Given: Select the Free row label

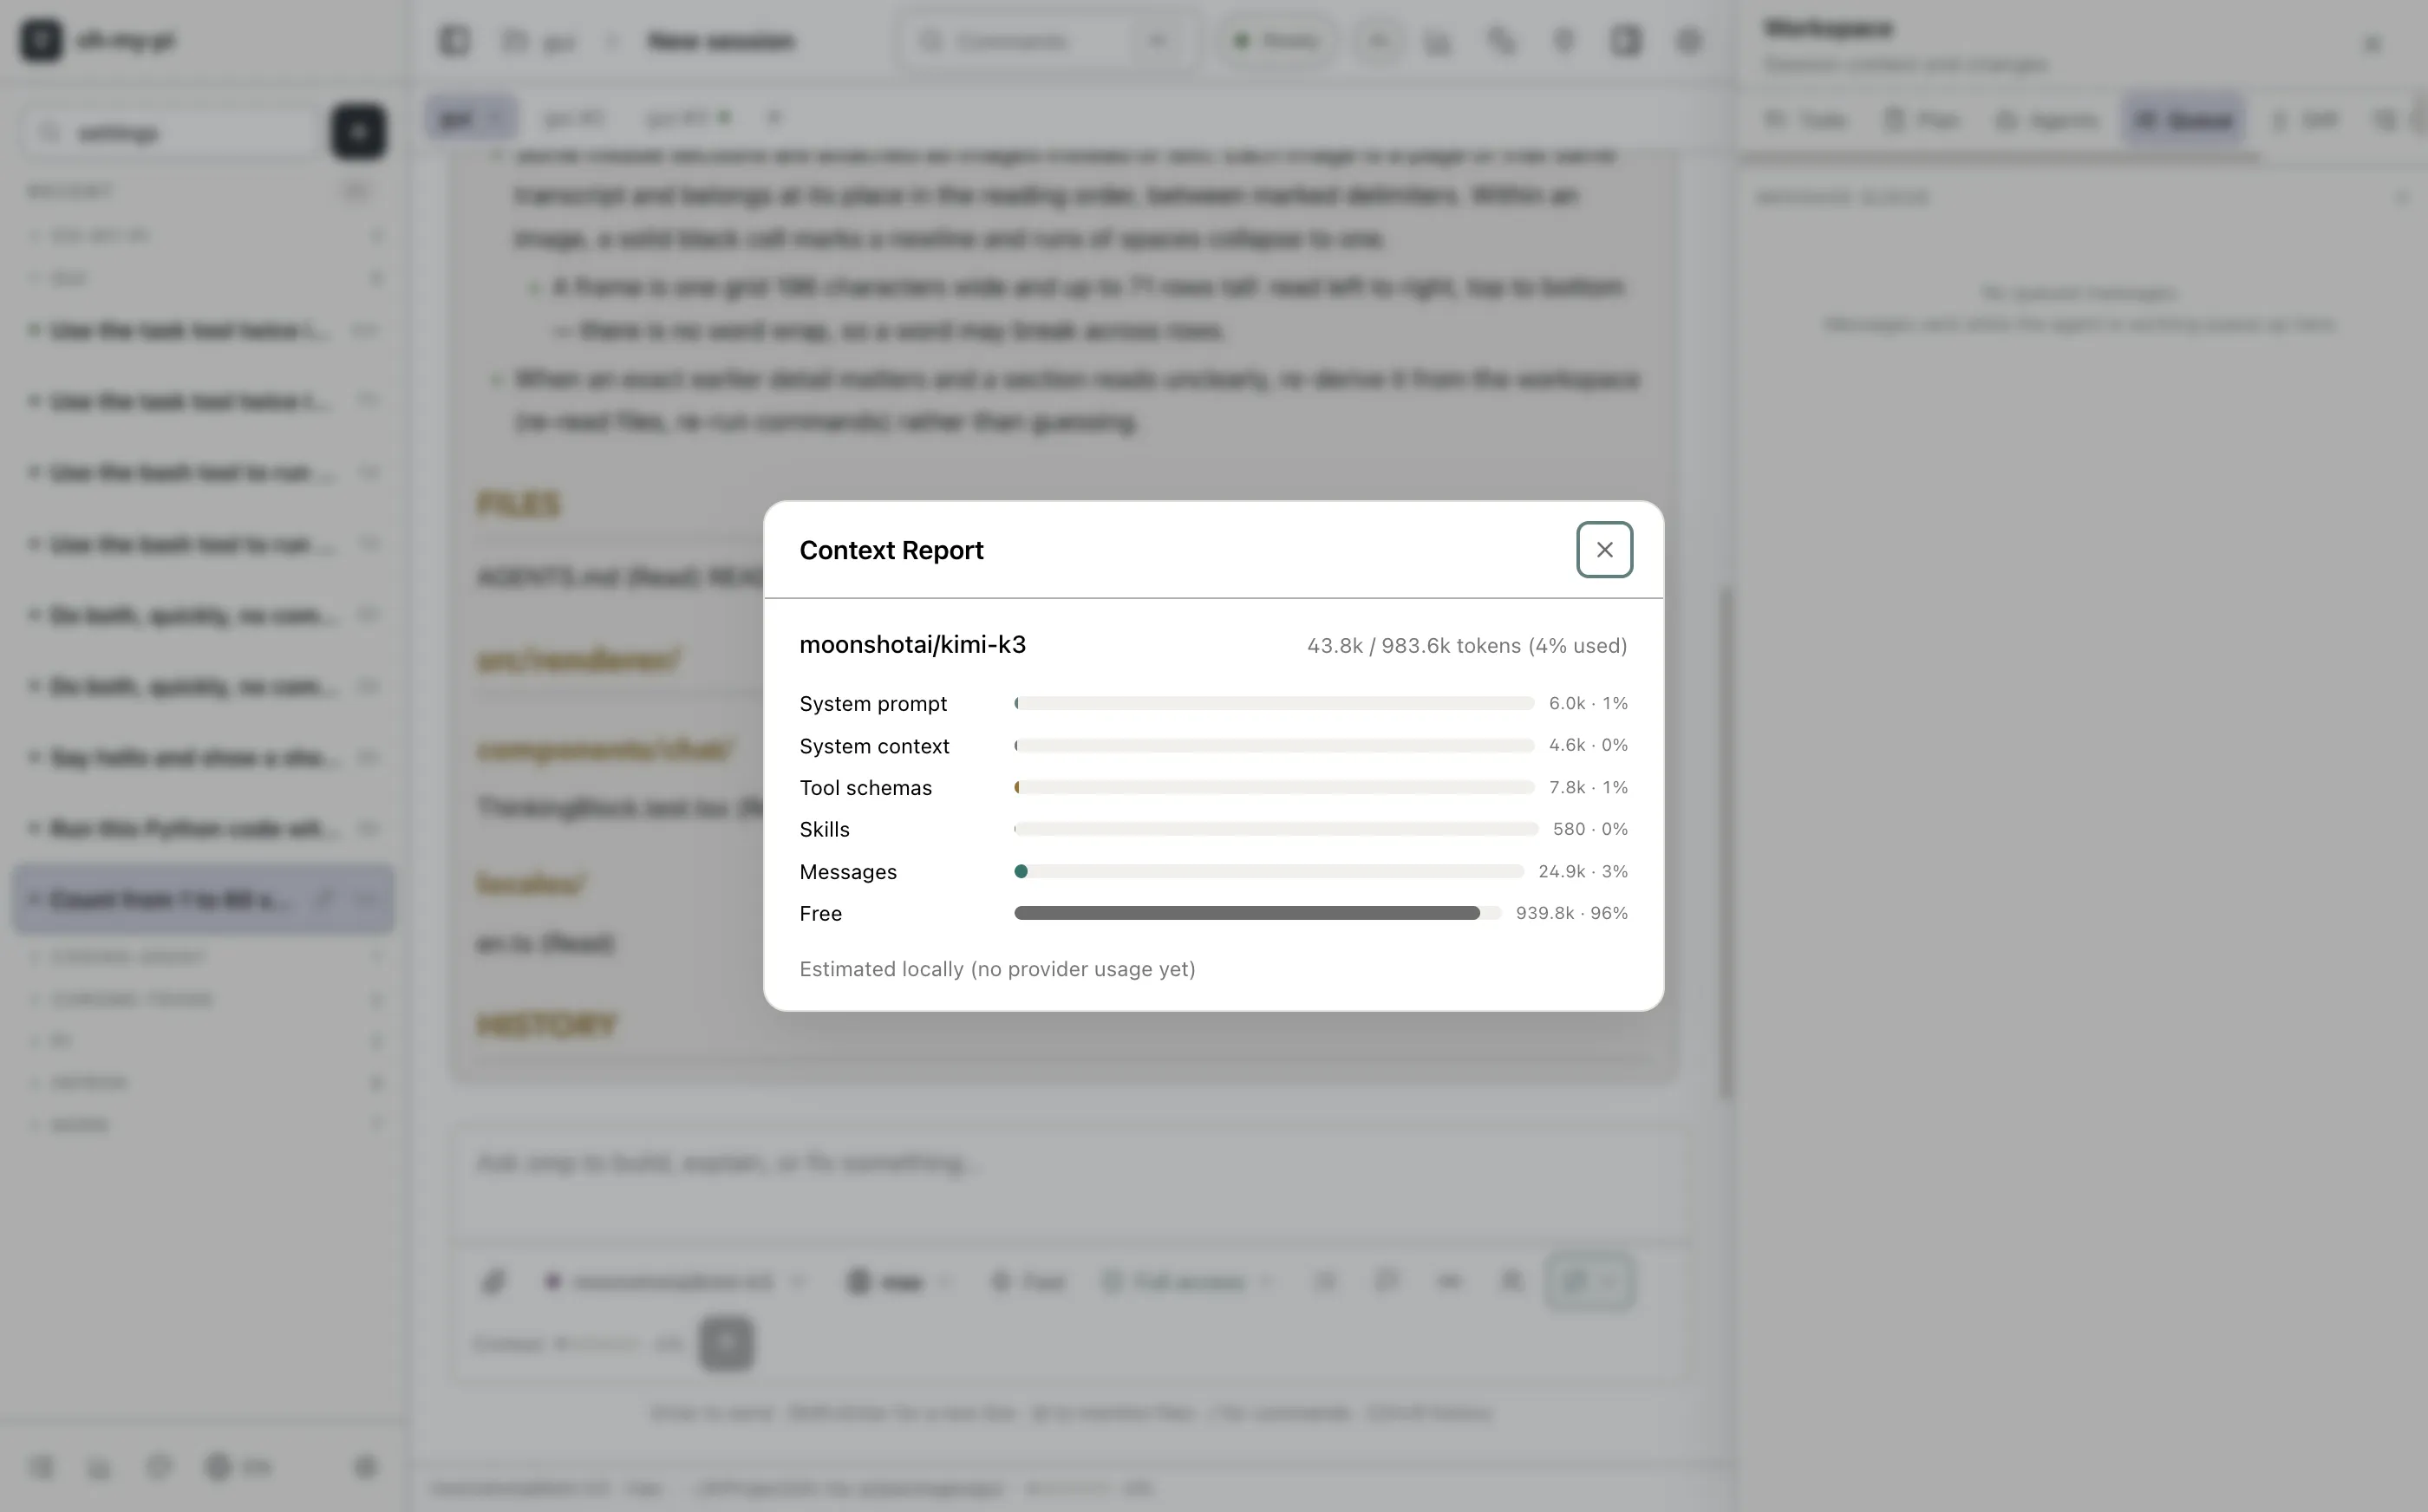Looking at the screenshot, I should point(820,913).
